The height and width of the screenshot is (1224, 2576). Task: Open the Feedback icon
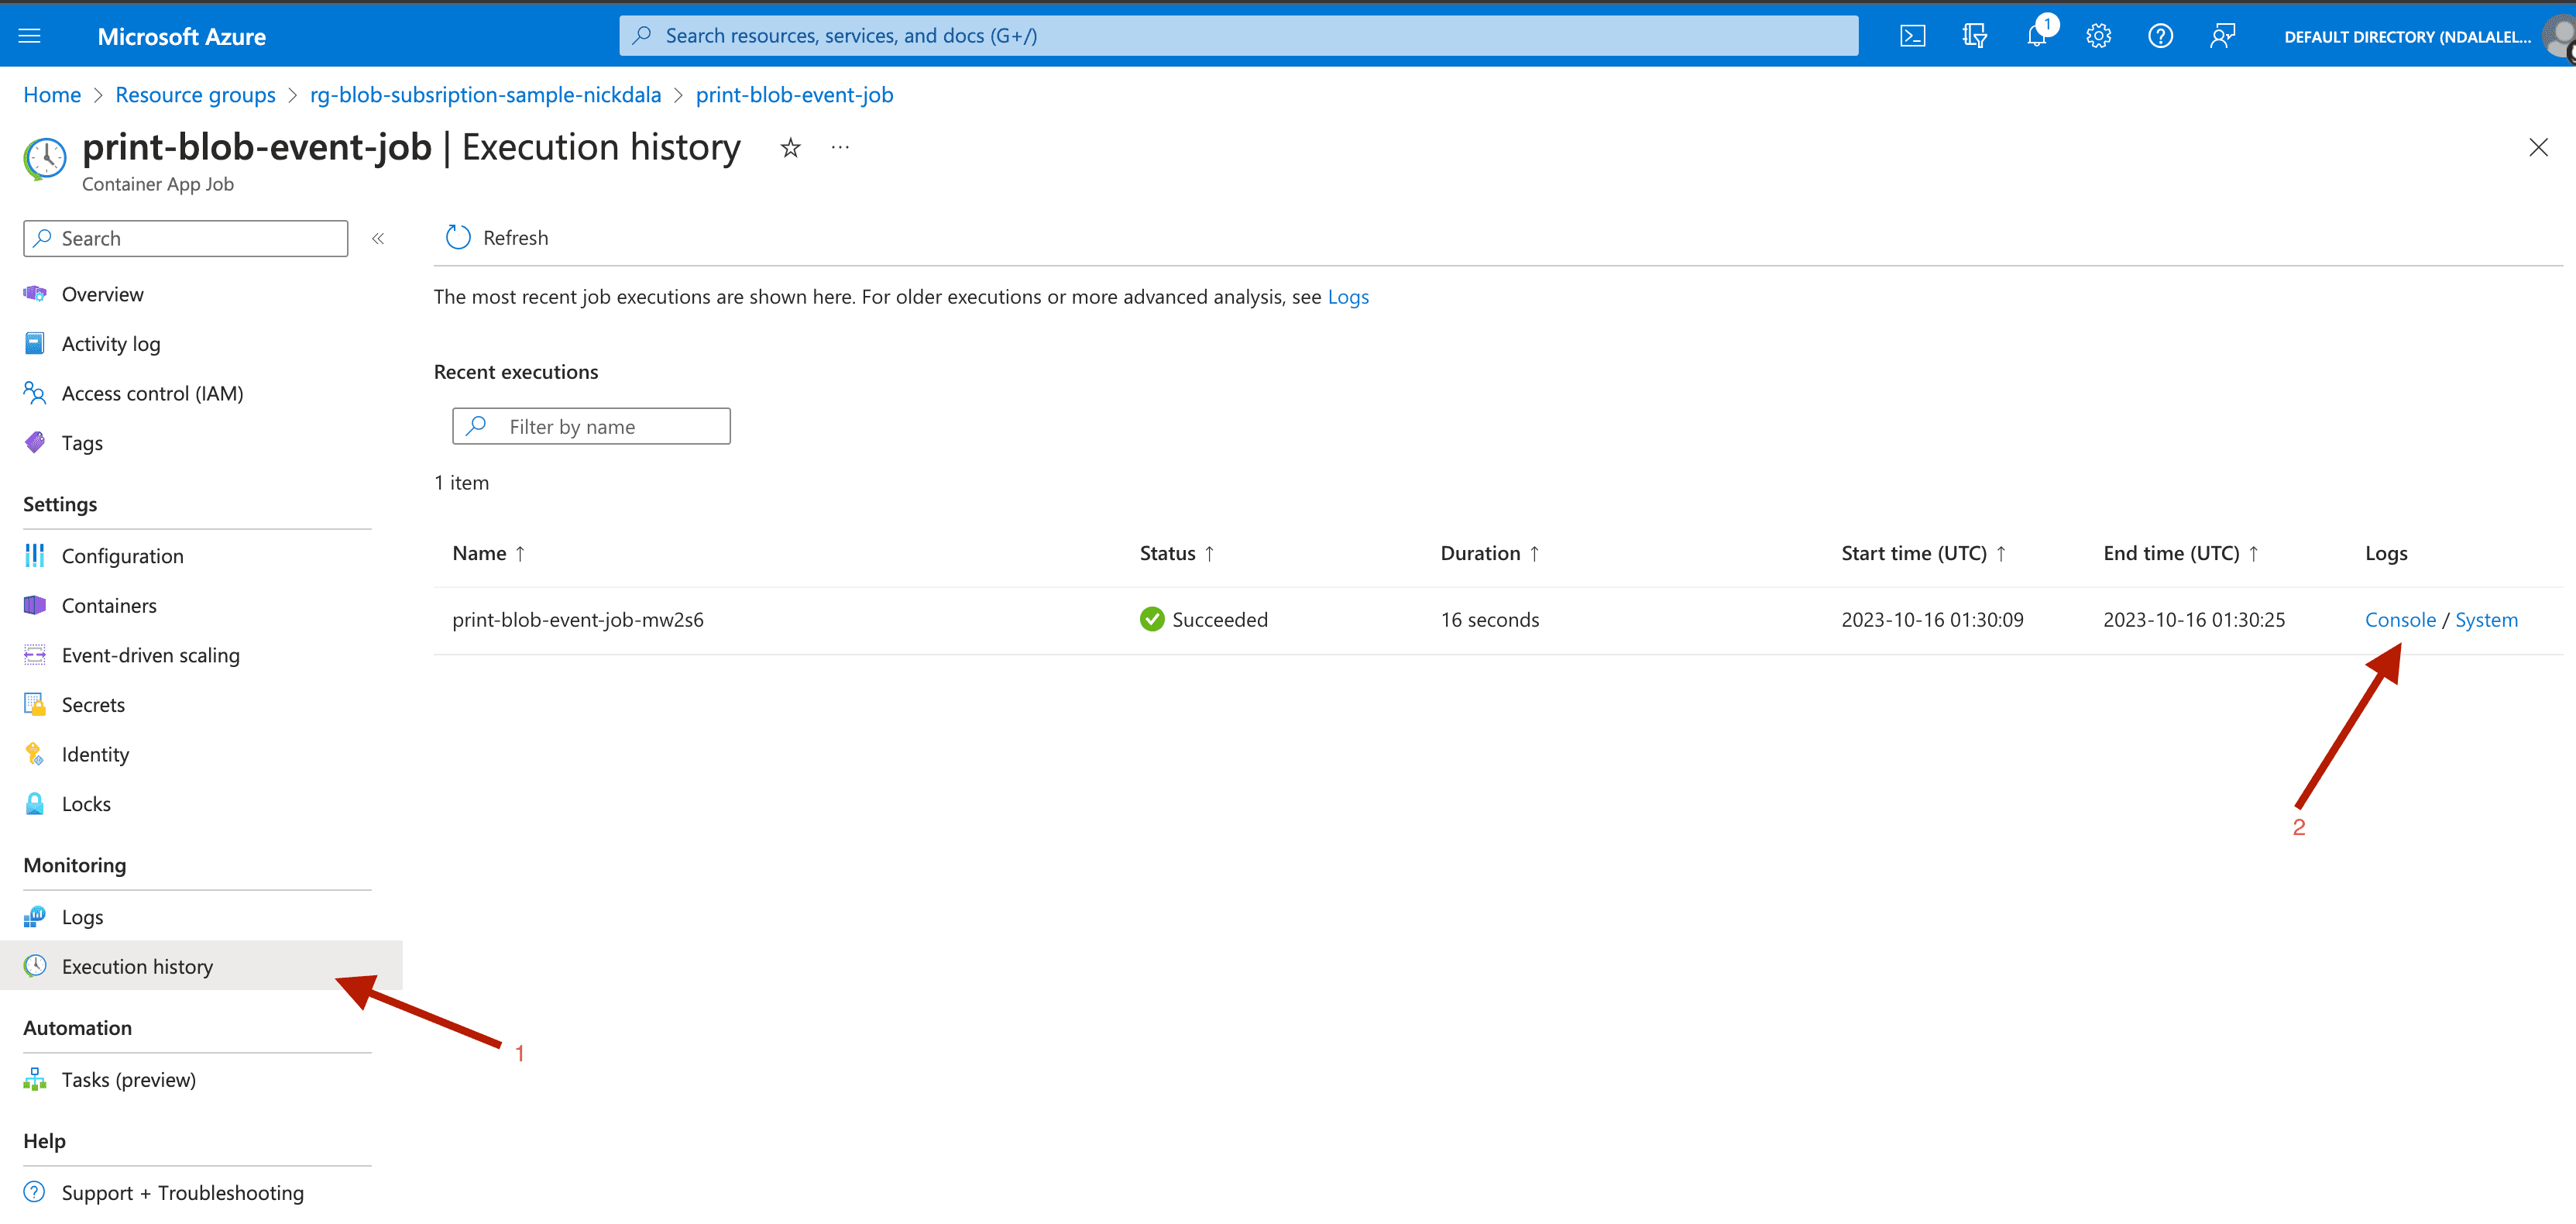(x=2222, y=36)
